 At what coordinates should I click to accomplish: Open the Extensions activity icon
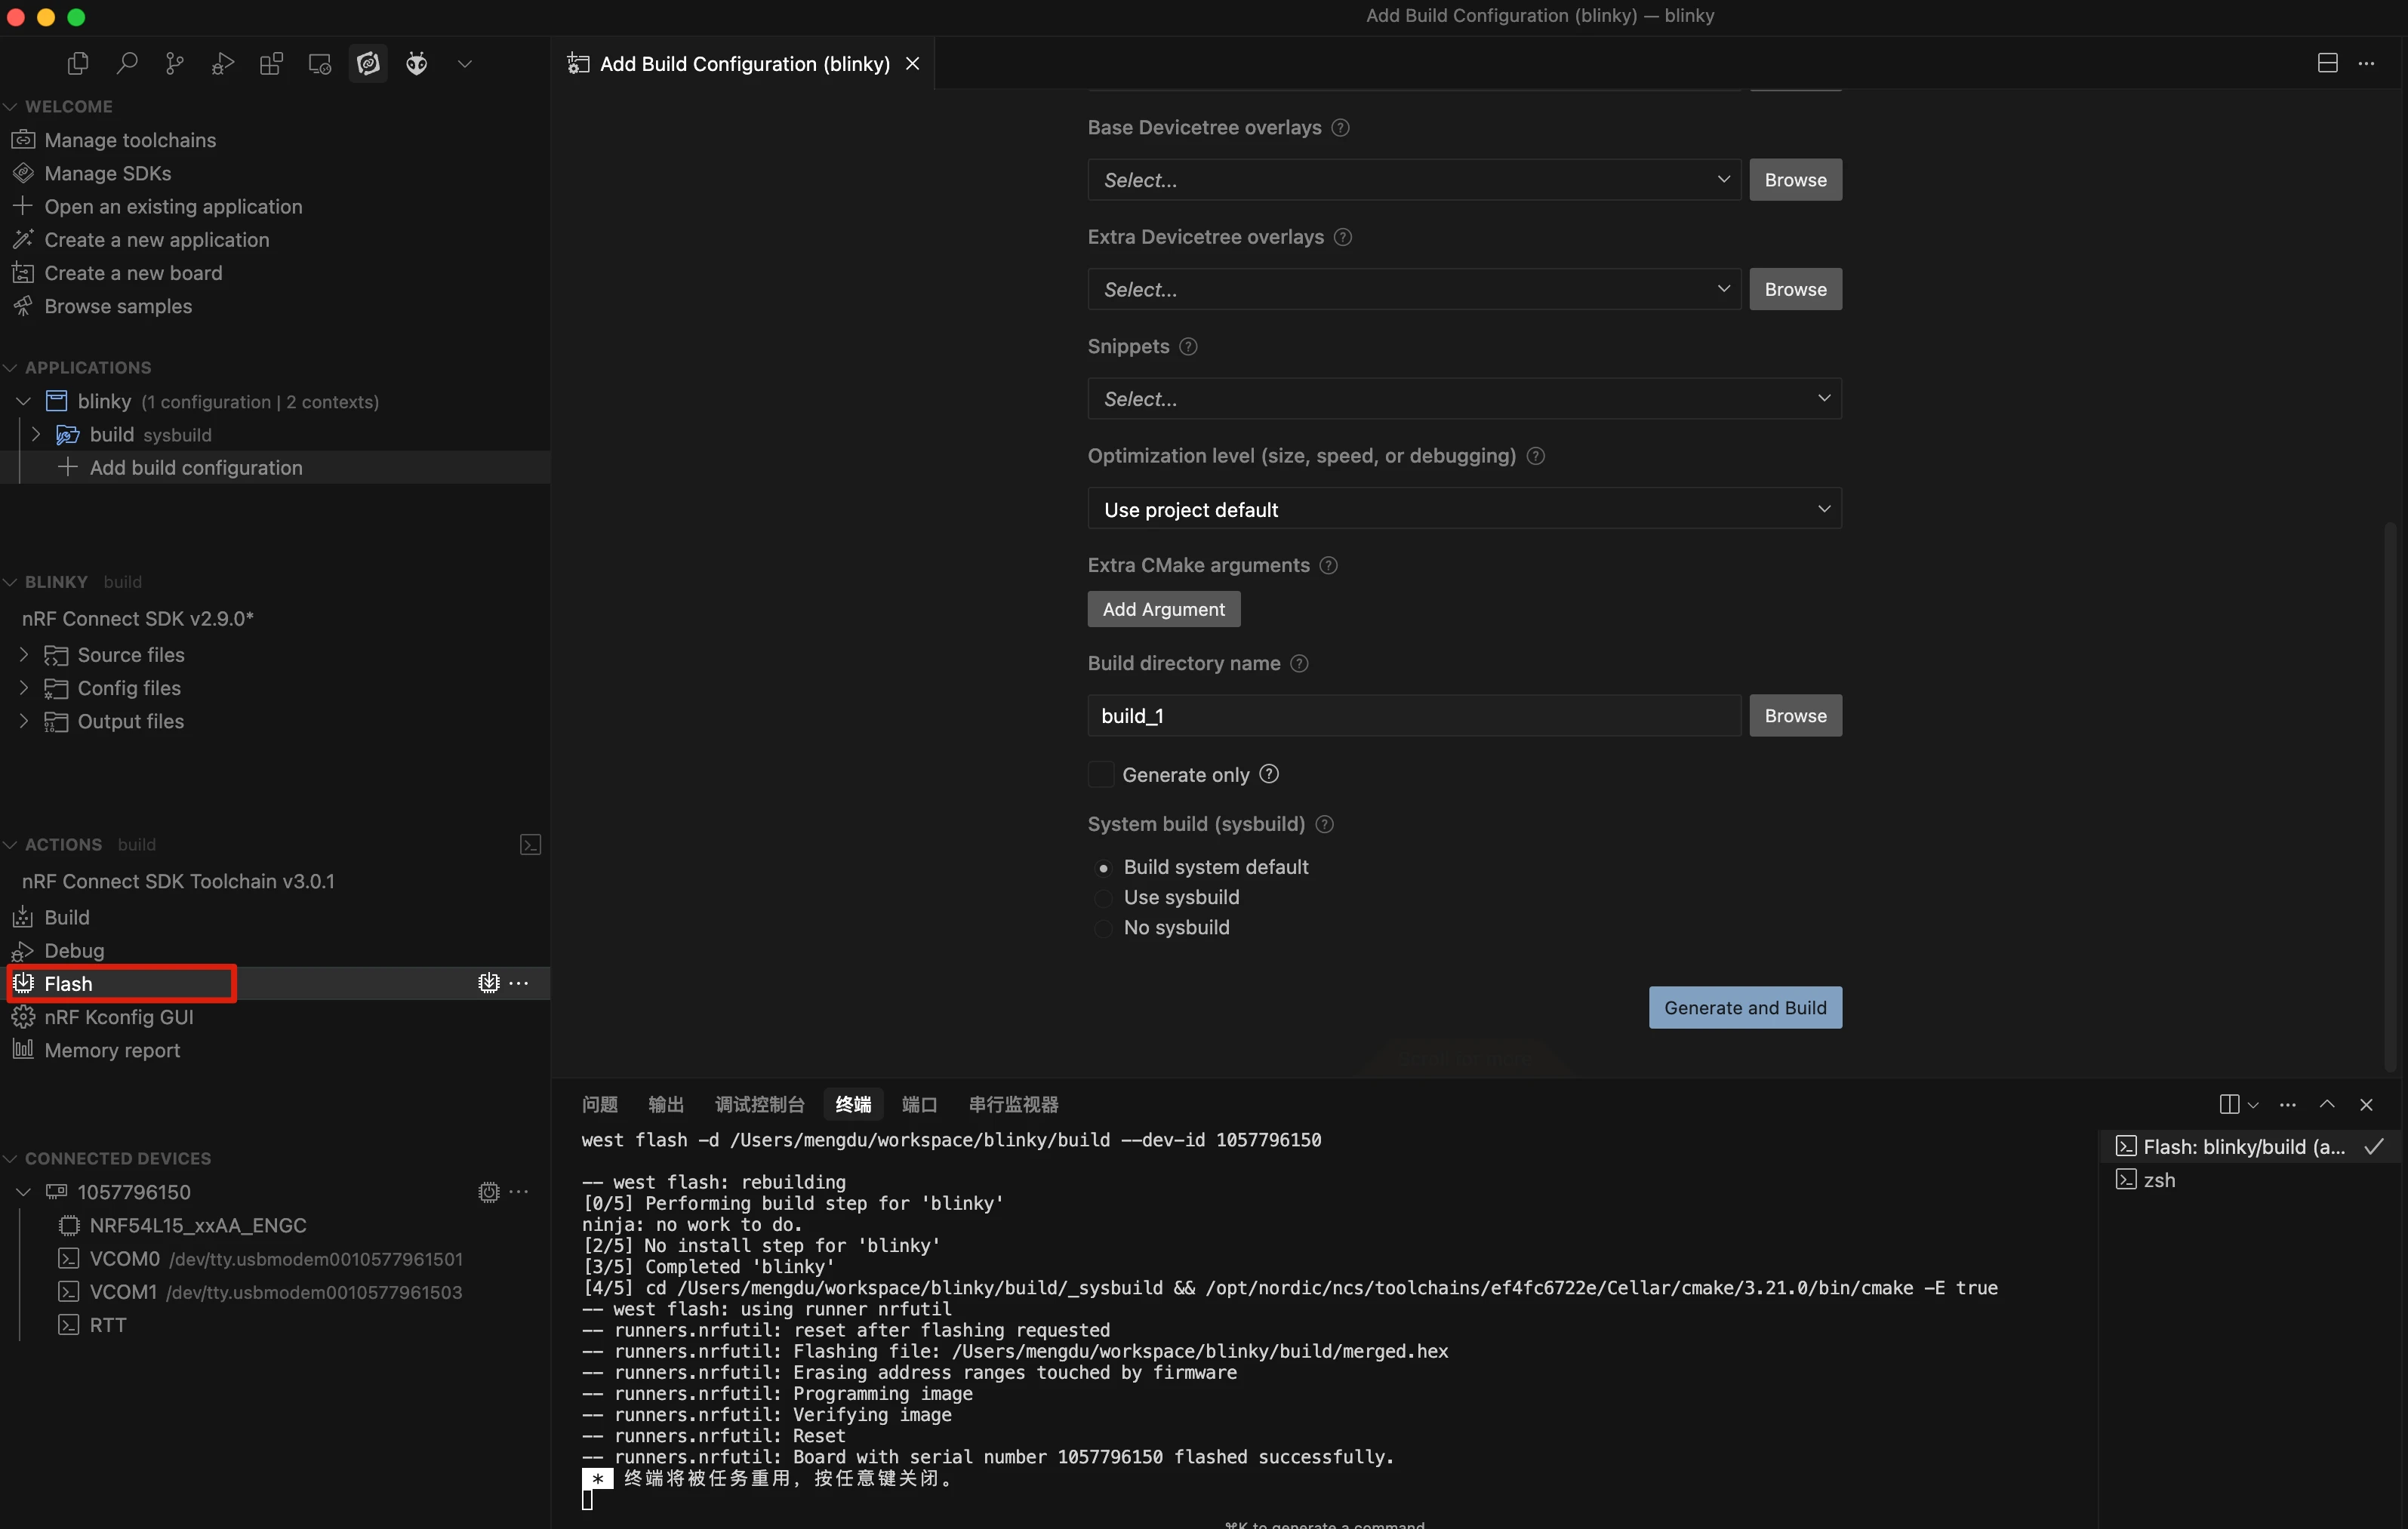[x=271, y=64]
